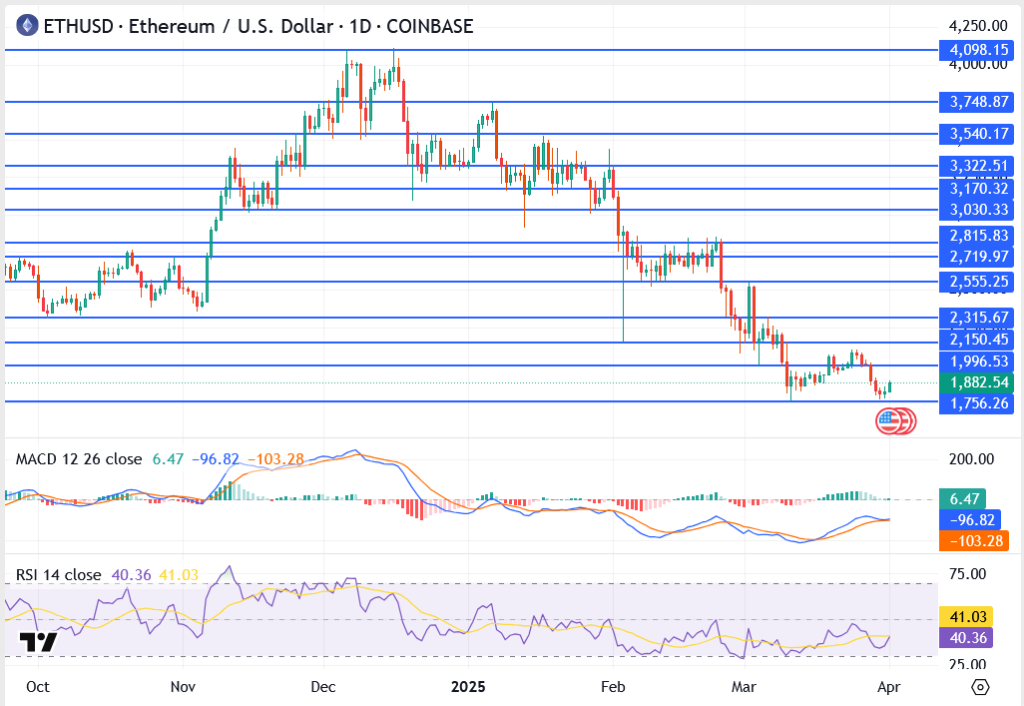The image size is (1024, 706).
Task: Click the 2025 year marker on time axis
Action: pos(467,687)
